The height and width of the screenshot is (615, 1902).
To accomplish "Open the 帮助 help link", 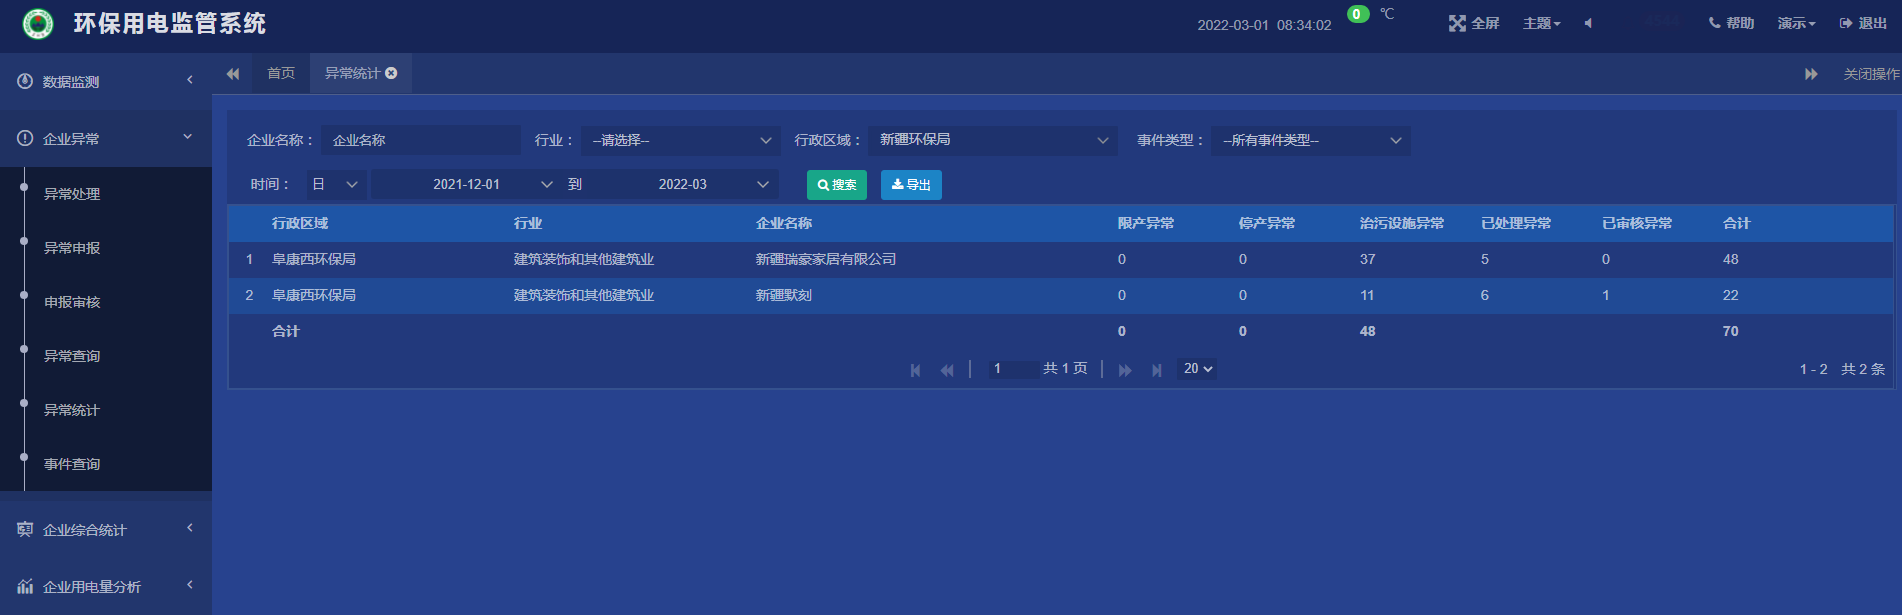I will click(1731, 23).
